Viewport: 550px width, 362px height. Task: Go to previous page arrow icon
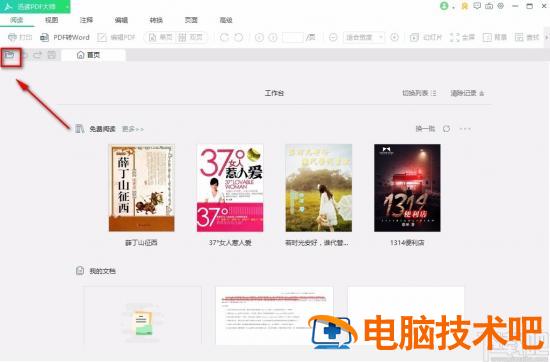(x=259, y=37)
